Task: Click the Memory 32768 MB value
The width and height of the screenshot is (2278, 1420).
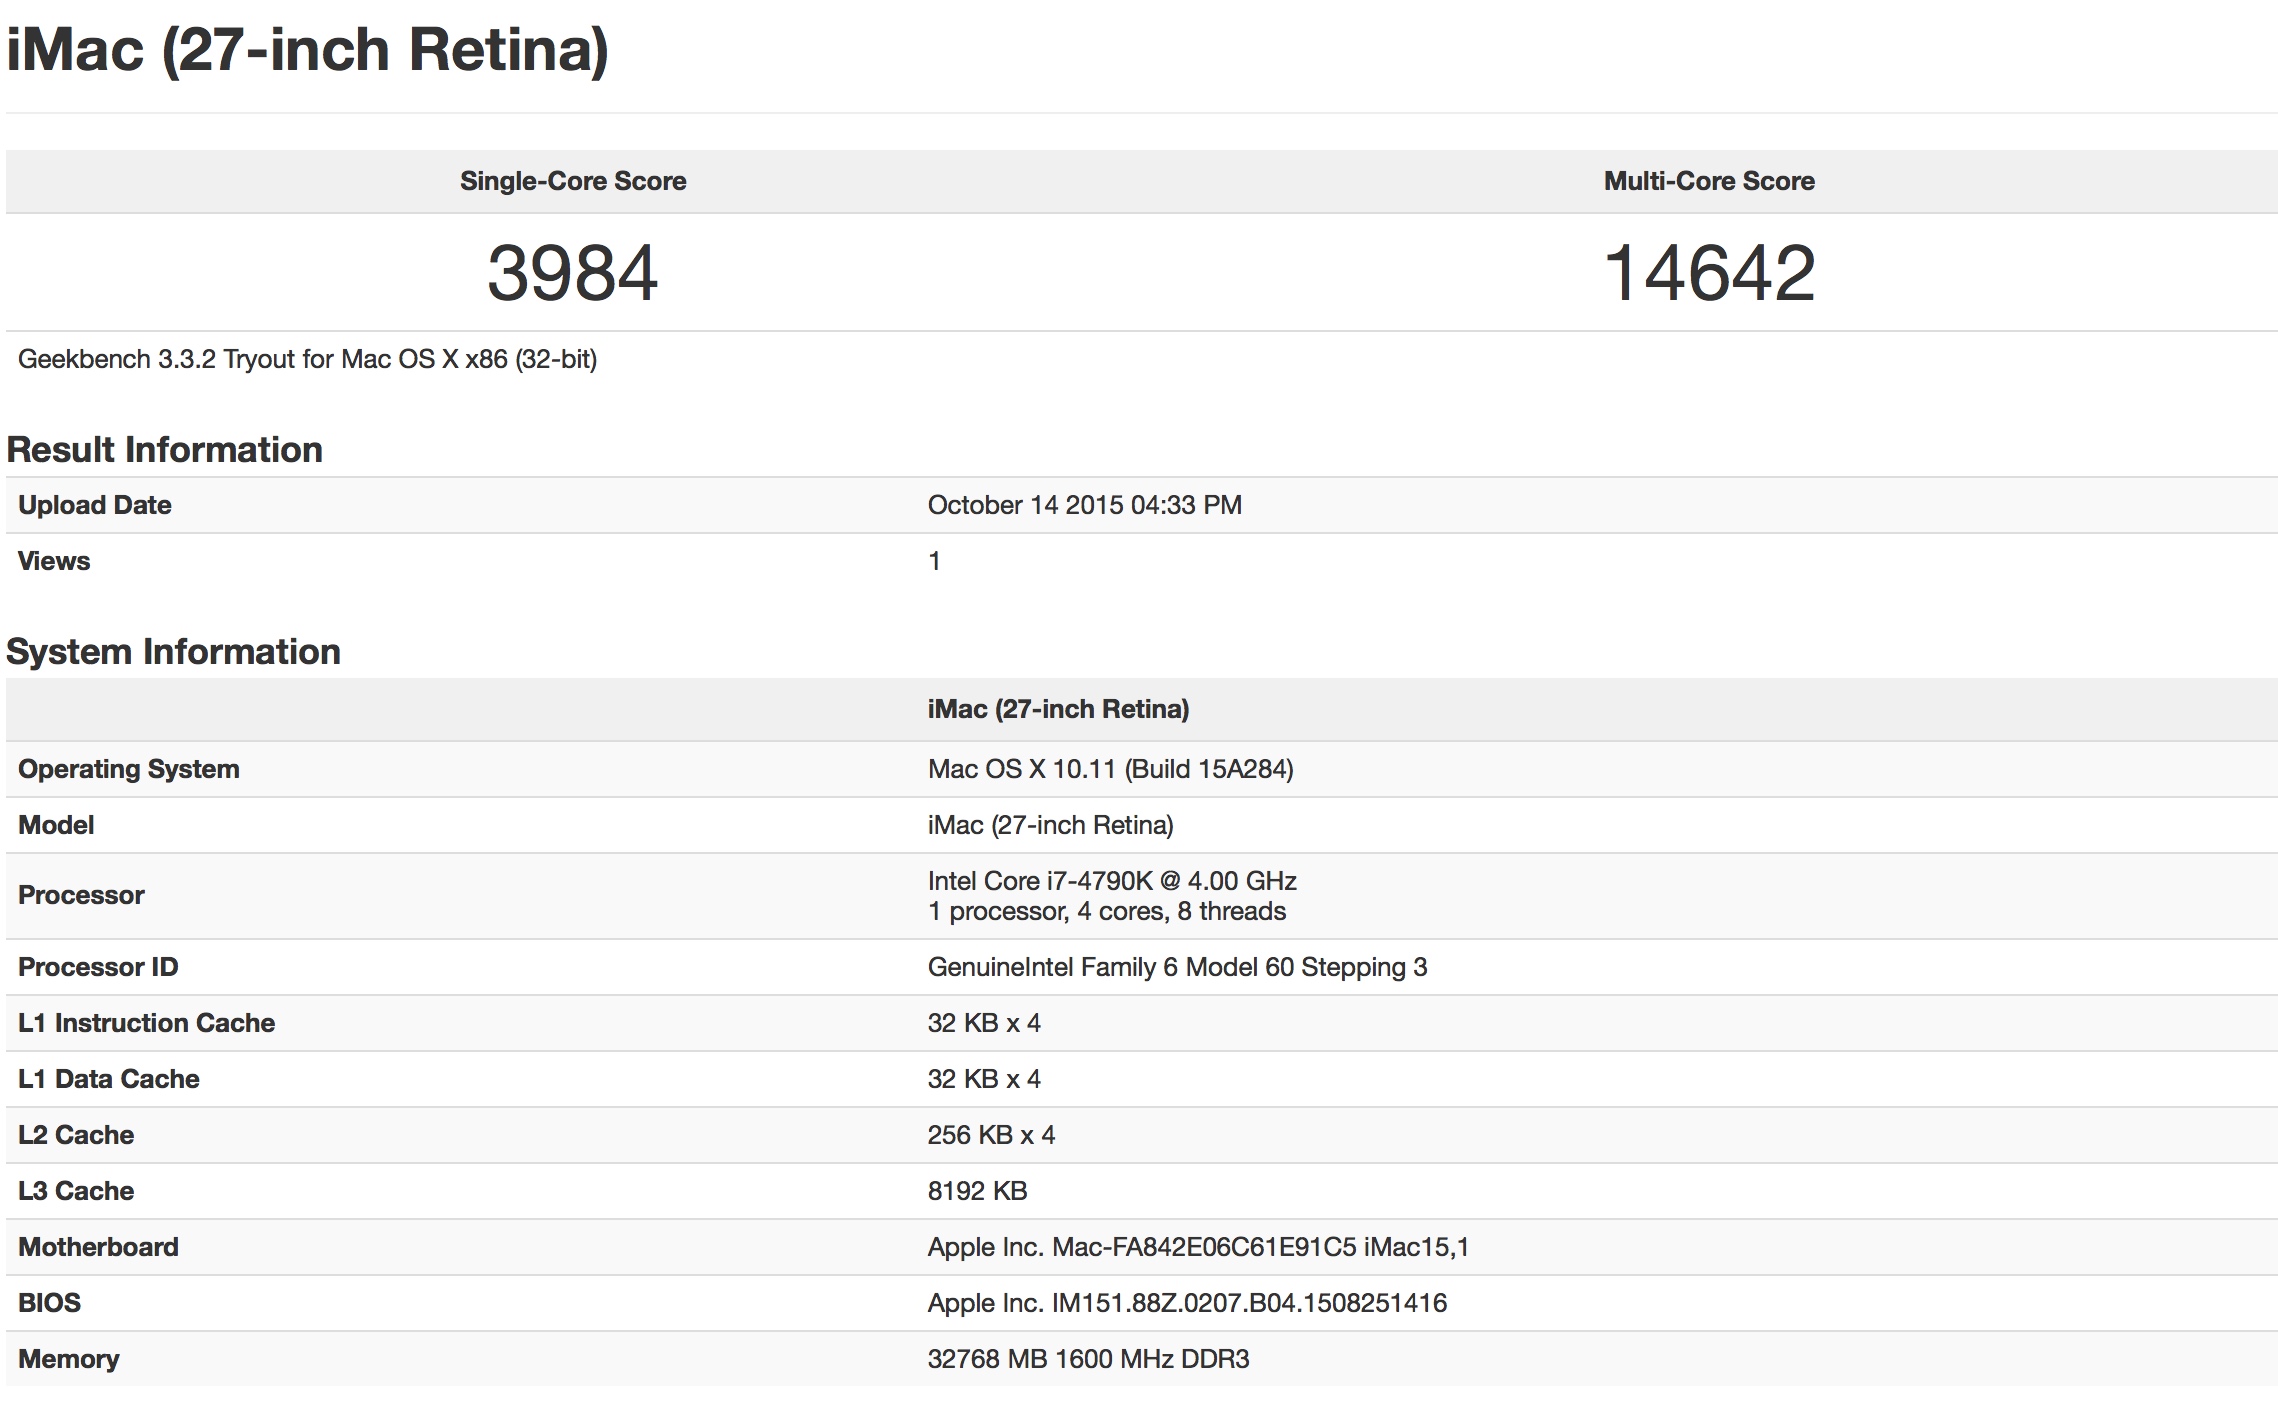Action: tap(1088, 1359)
